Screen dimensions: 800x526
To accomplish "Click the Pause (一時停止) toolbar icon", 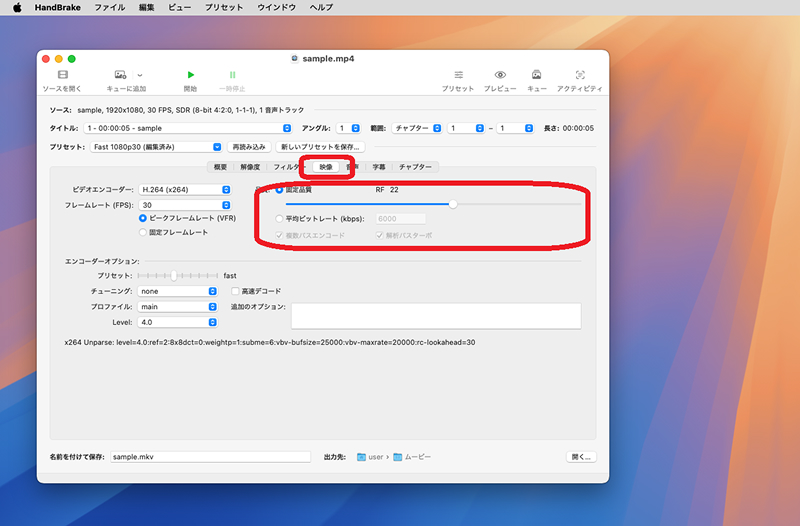I will tap(232, 76).
